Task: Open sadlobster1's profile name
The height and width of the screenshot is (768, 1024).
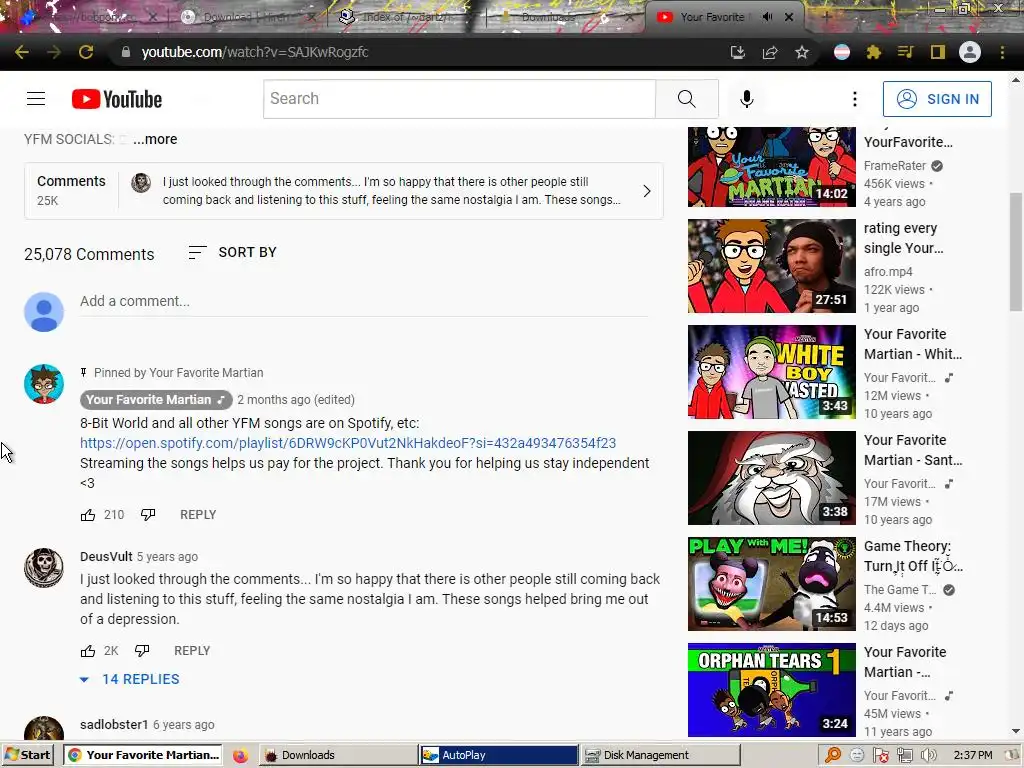Action: pos(114,724)
